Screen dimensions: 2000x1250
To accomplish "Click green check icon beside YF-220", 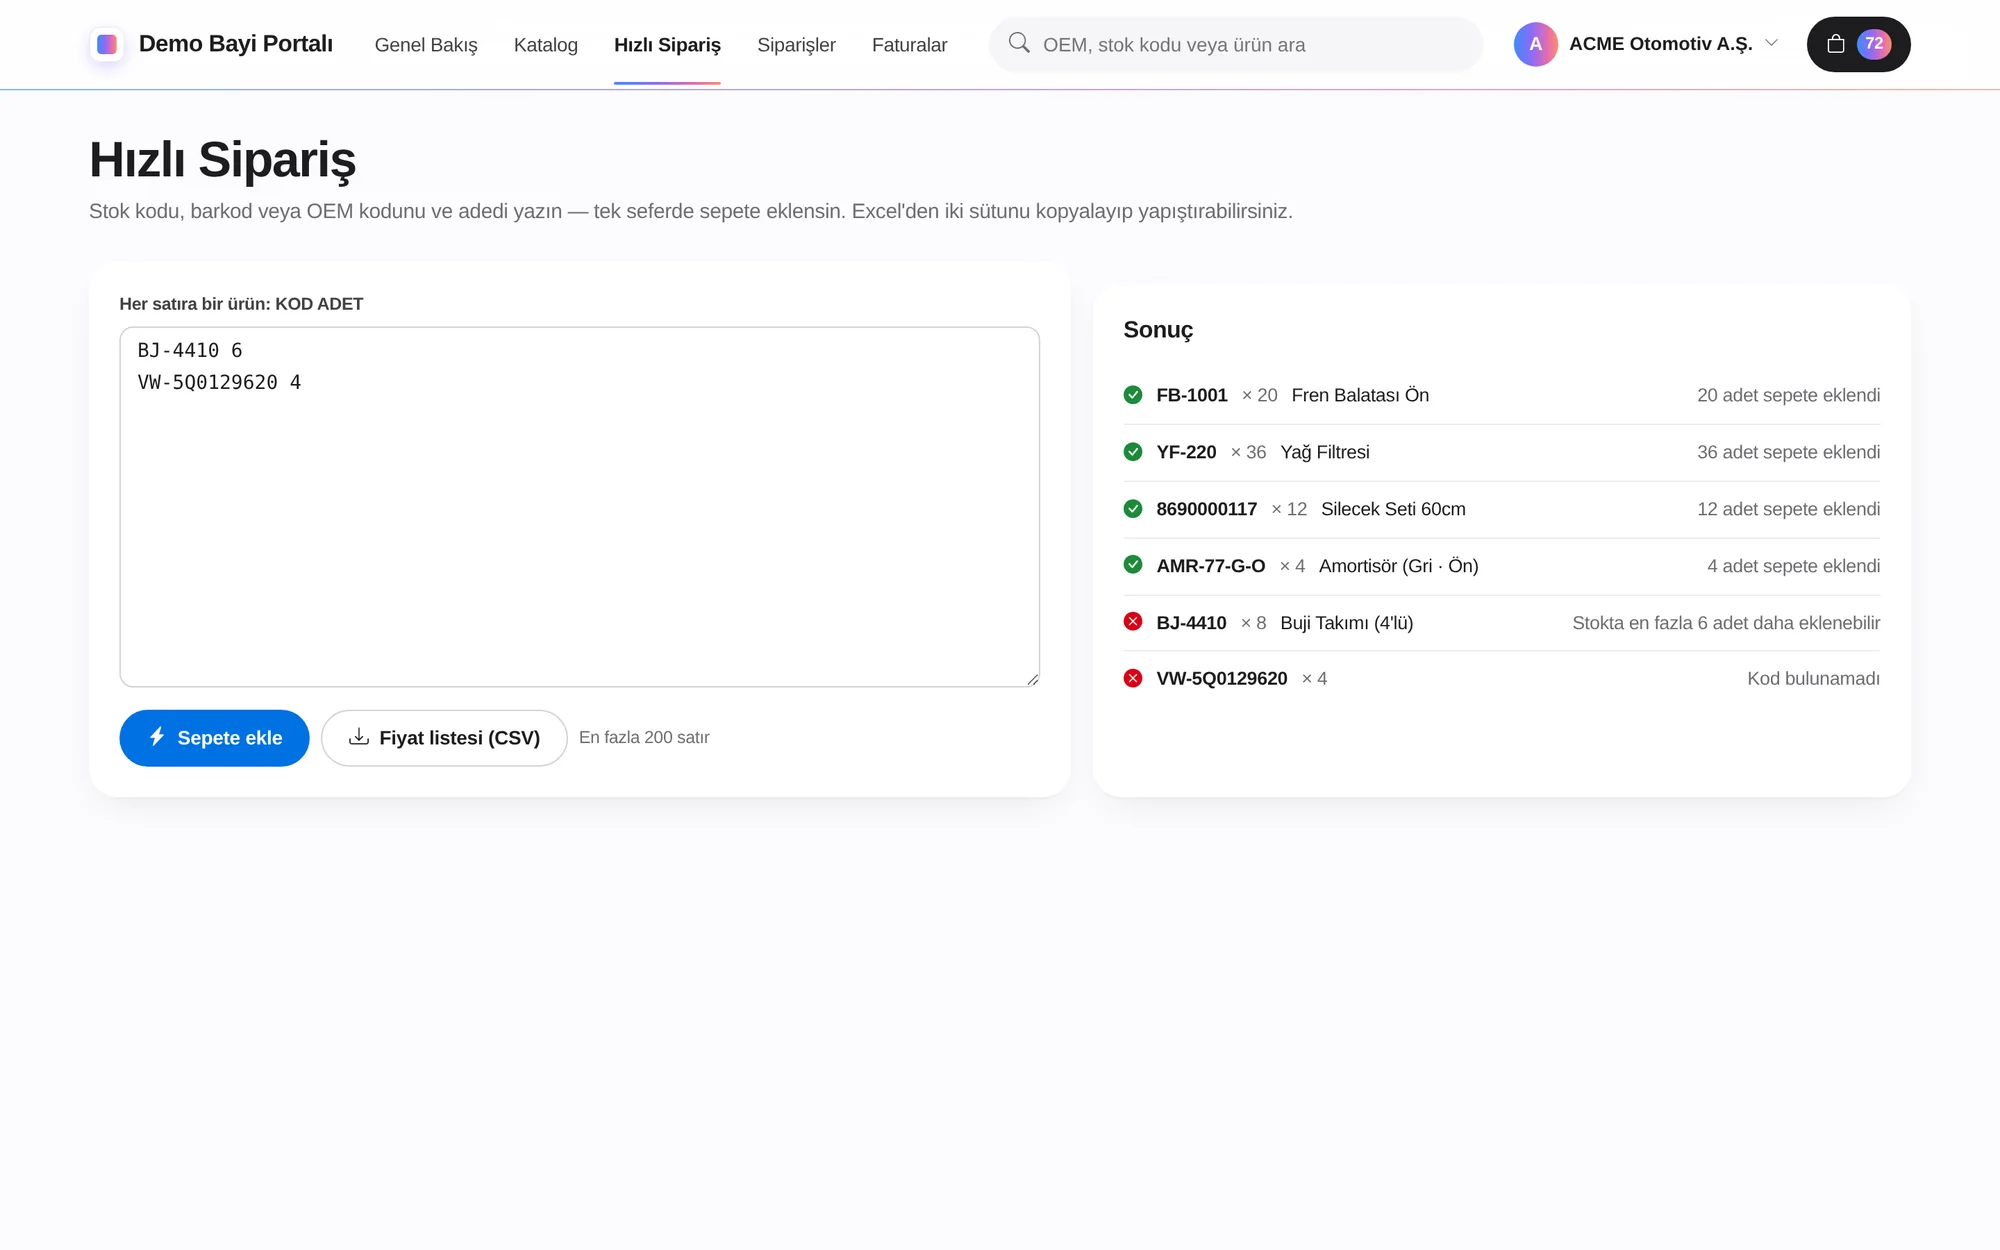I will [1133, 452].
